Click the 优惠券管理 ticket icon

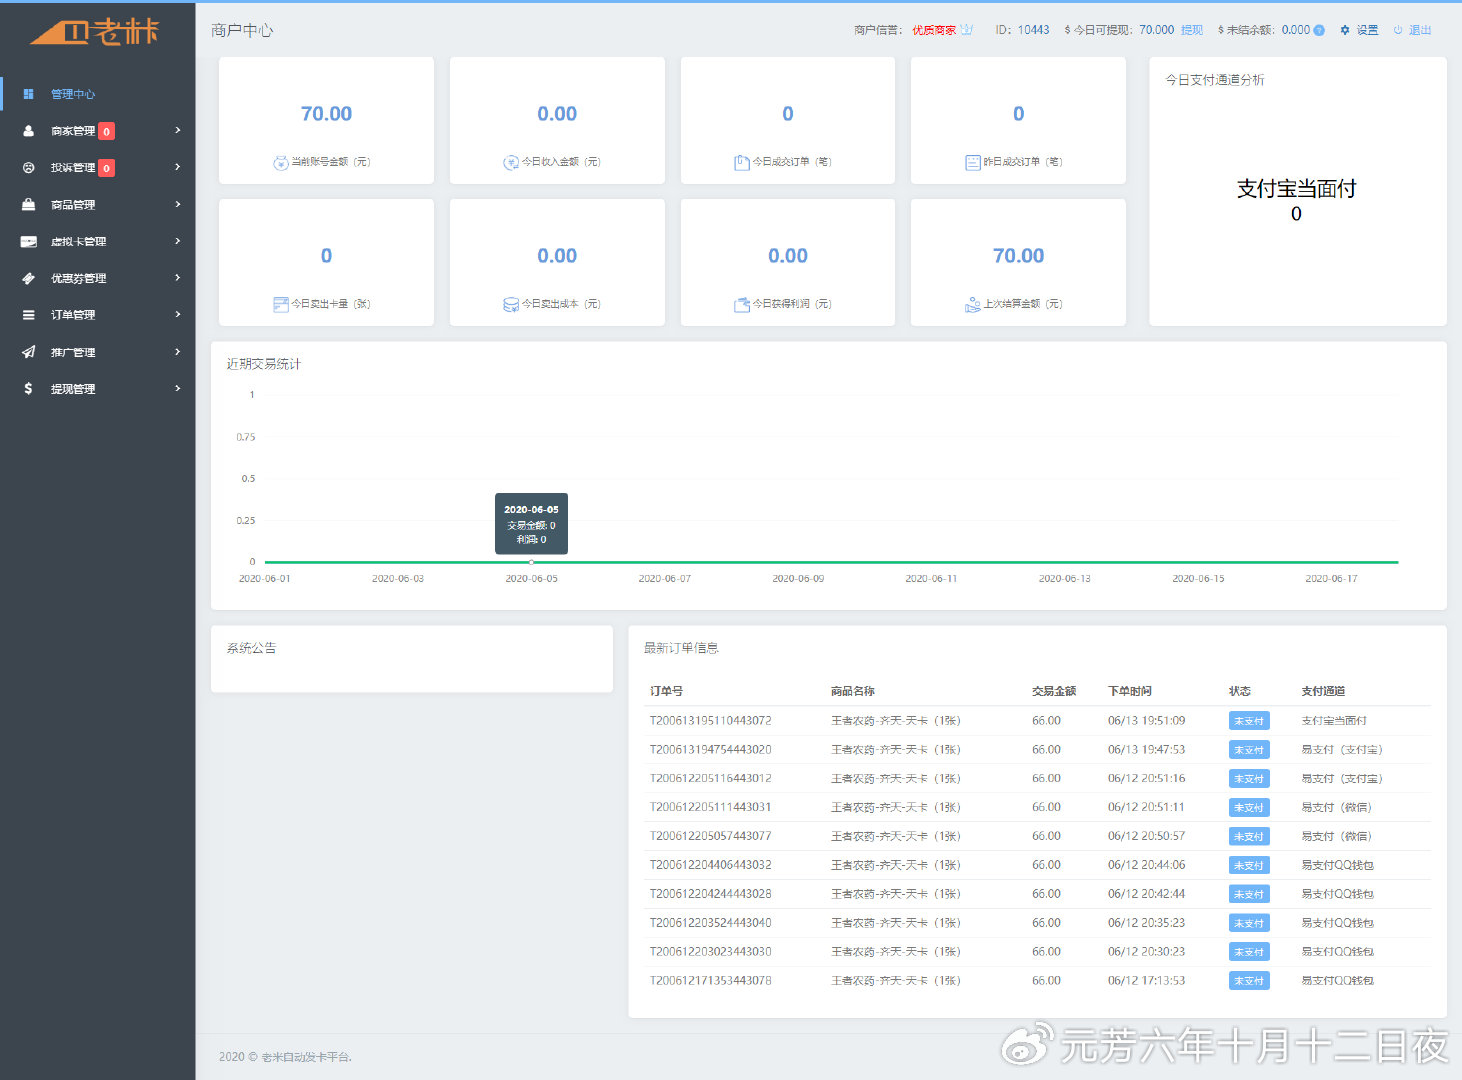(x=28, y=279)
